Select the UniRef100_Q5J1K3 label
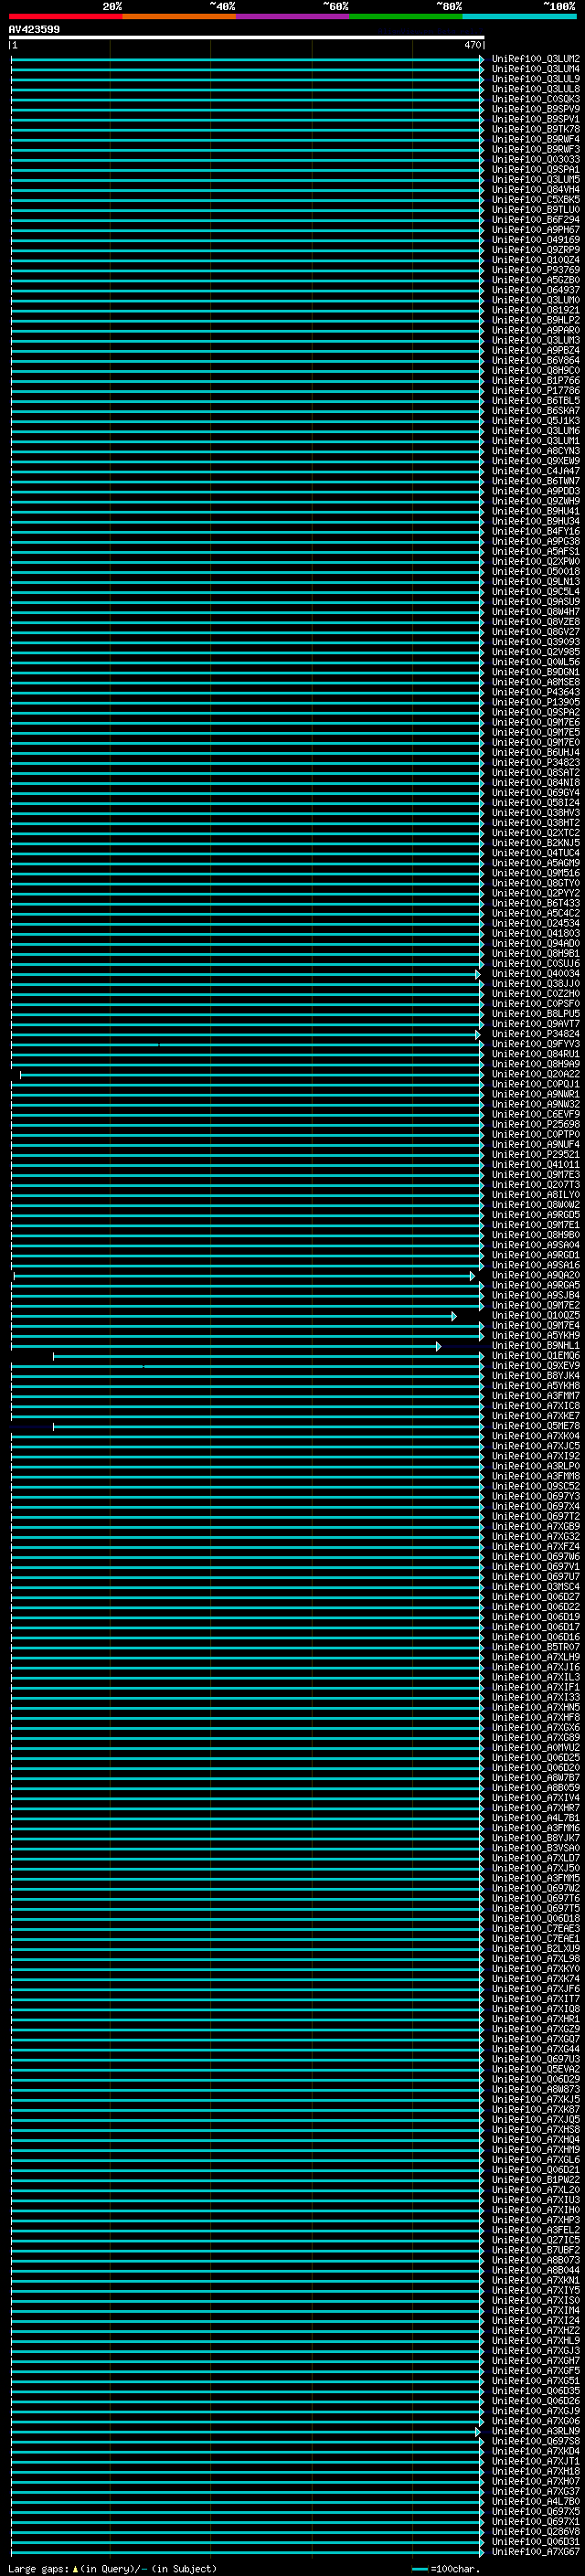 point(536,421)
